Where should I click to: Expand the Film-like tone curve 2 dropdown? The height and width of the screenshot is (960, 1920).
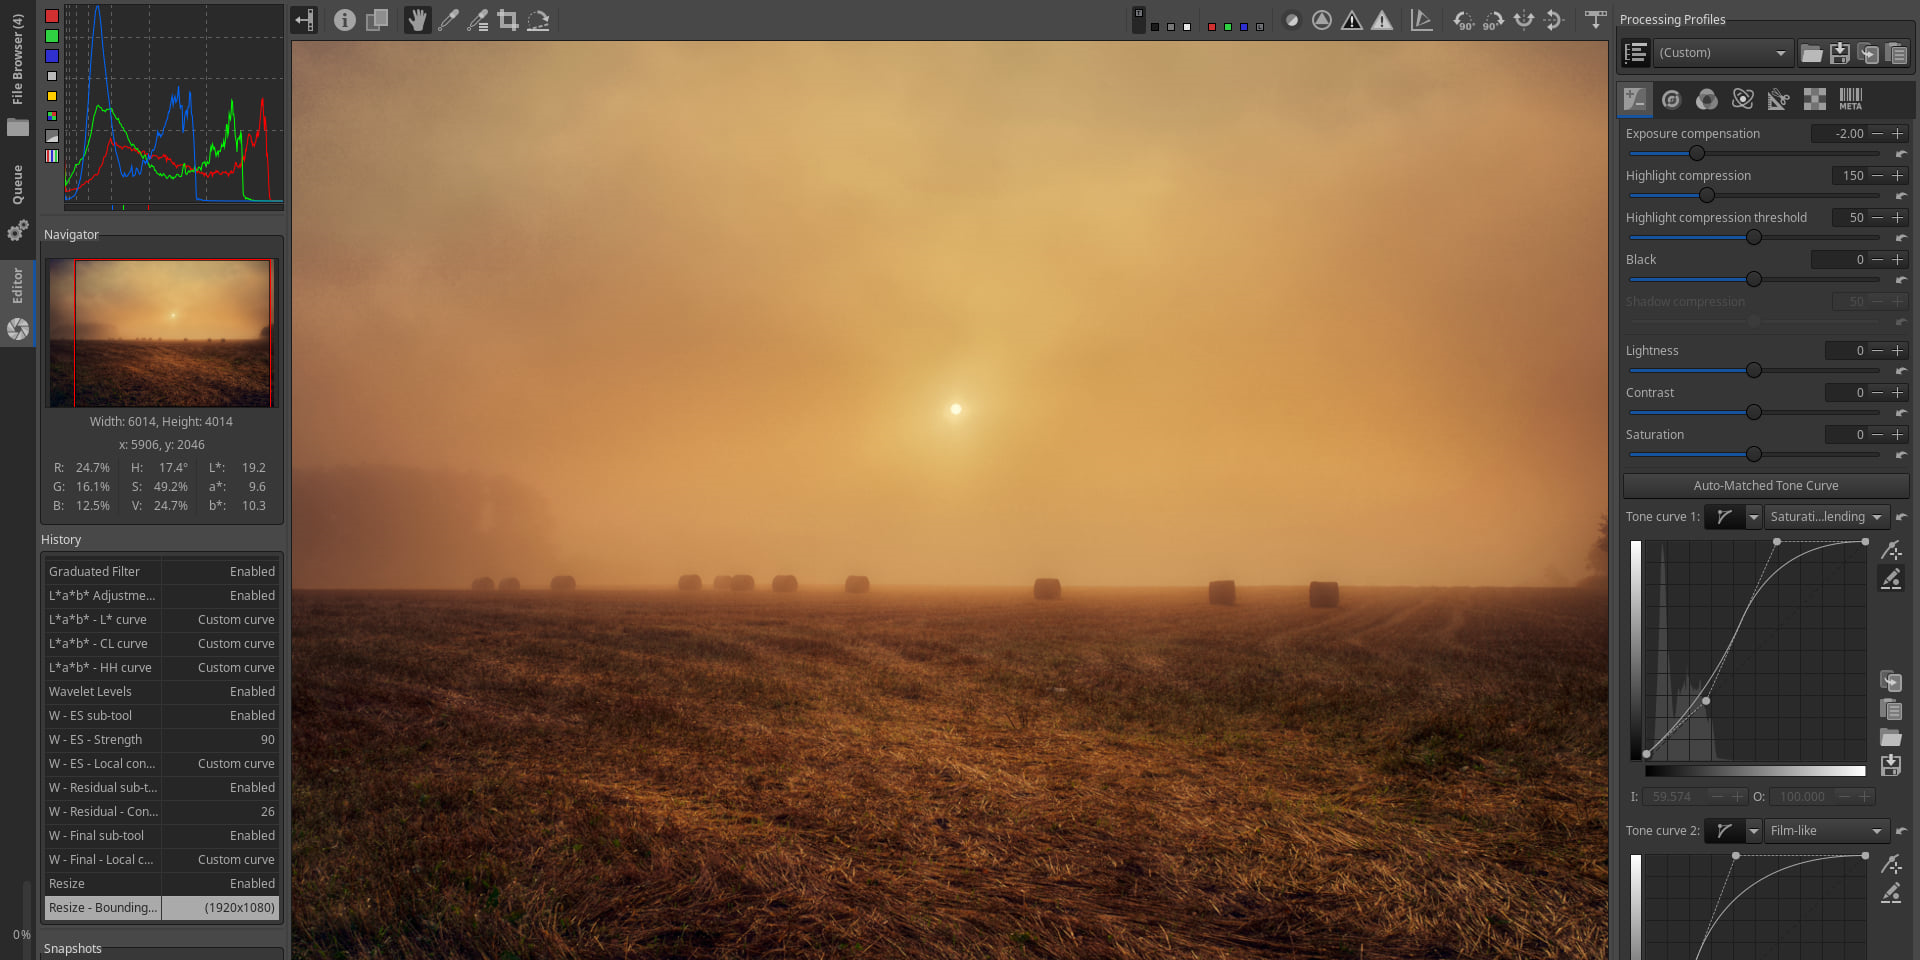pyautogui.click(x=1826, y=831)
